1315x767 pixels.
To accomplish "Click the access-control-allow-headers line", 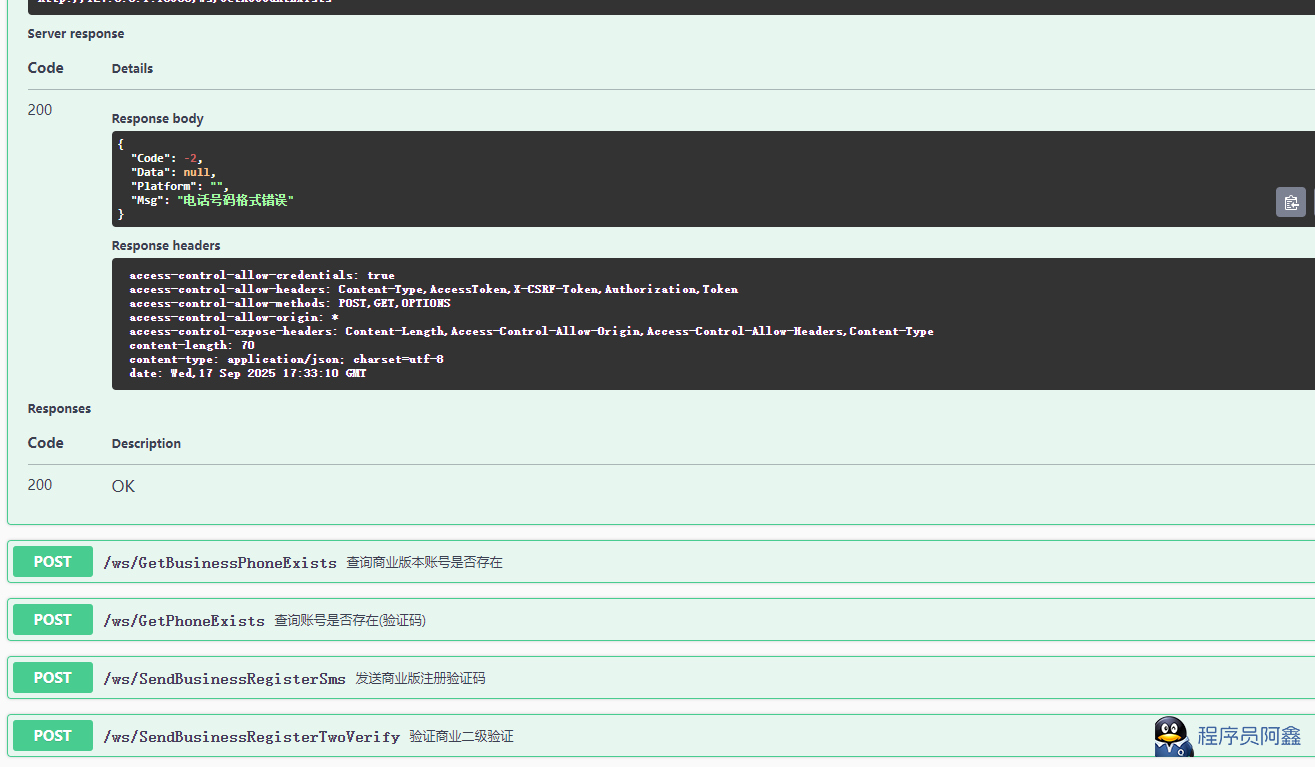I will (x=433, y=289).
